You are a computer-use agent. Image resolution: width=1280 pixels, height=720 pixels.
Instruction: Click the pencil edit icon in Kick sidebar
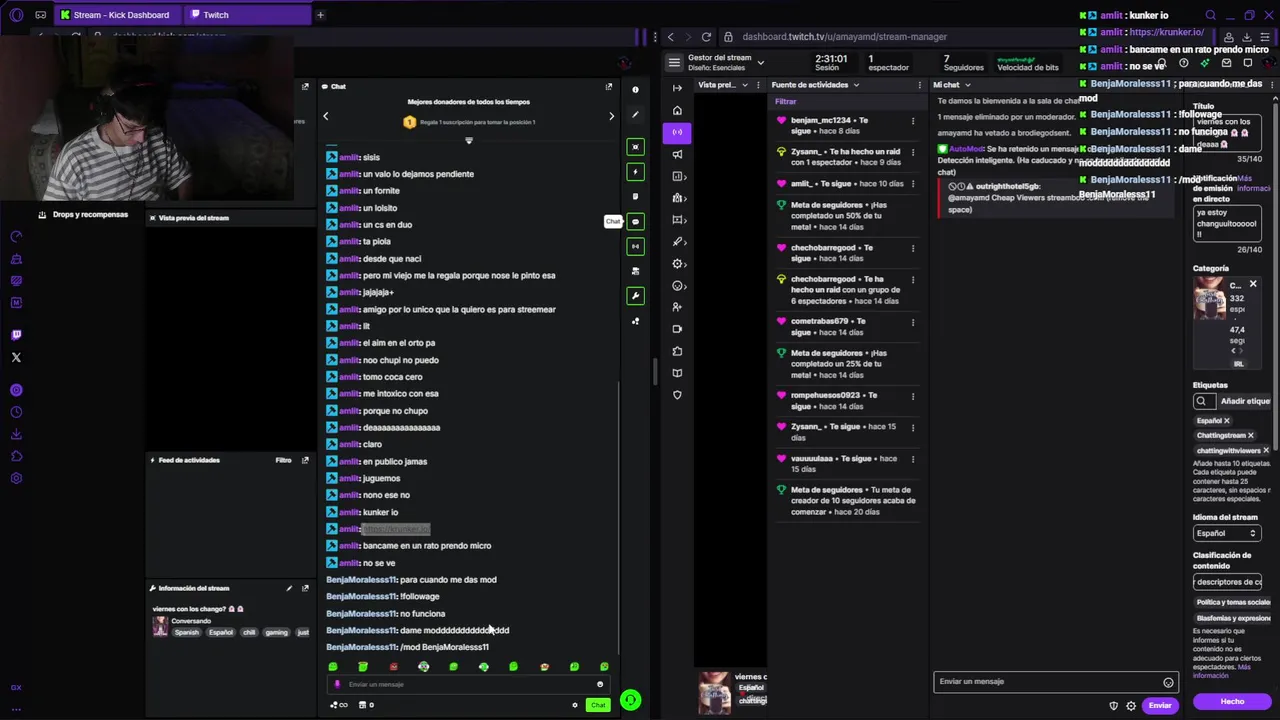(635, 117)
